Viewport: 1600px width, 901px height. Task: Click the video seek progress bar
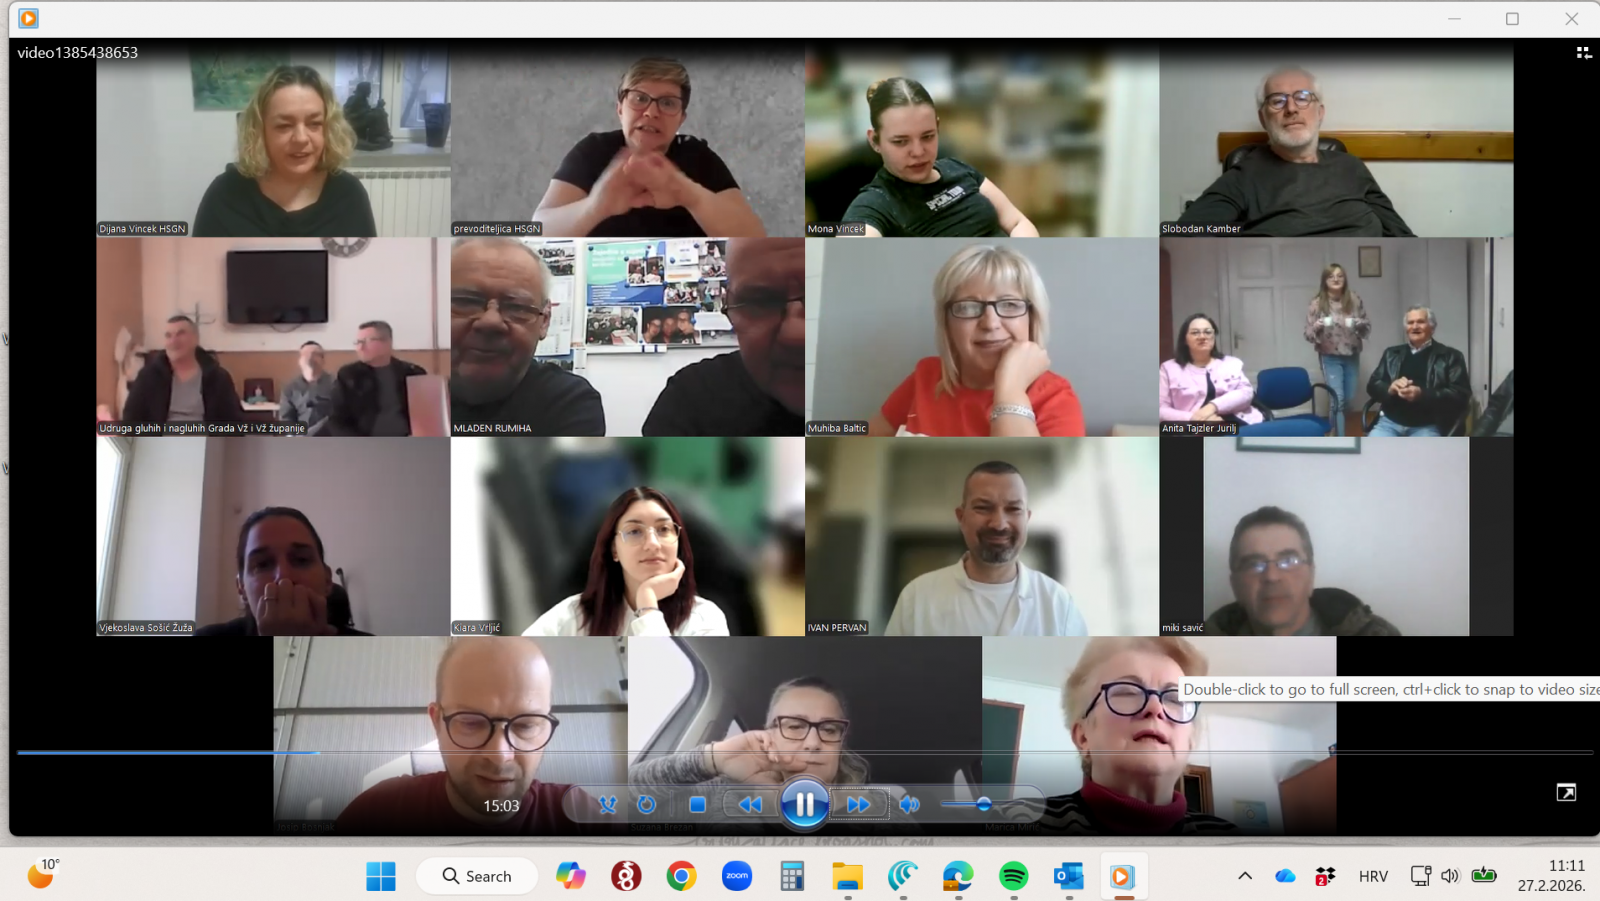(800, 752)
